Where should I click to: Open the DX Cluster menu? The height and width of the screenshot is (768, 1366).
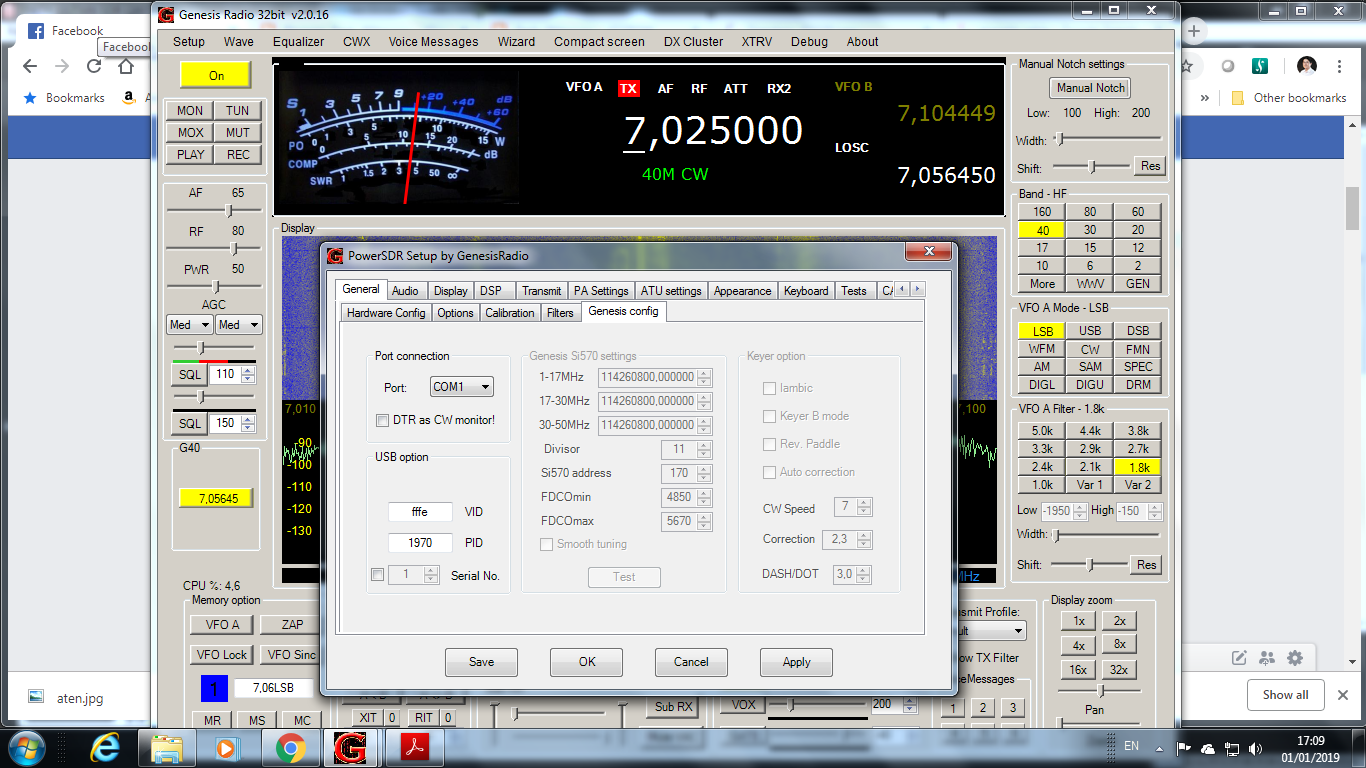click(691, 41)
